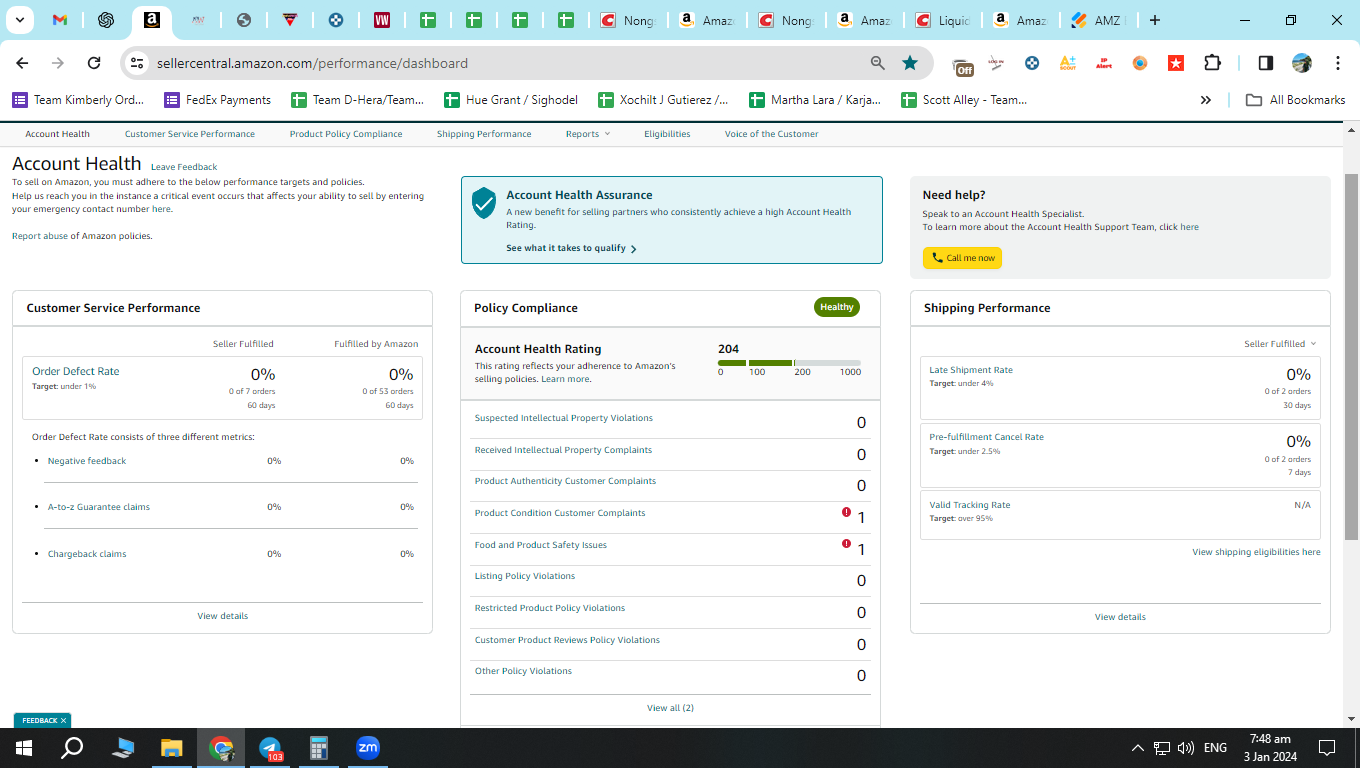Click alert icon beside Food and Product Safety
Viewport: 1360px width, 768px height.
point(846,544)
